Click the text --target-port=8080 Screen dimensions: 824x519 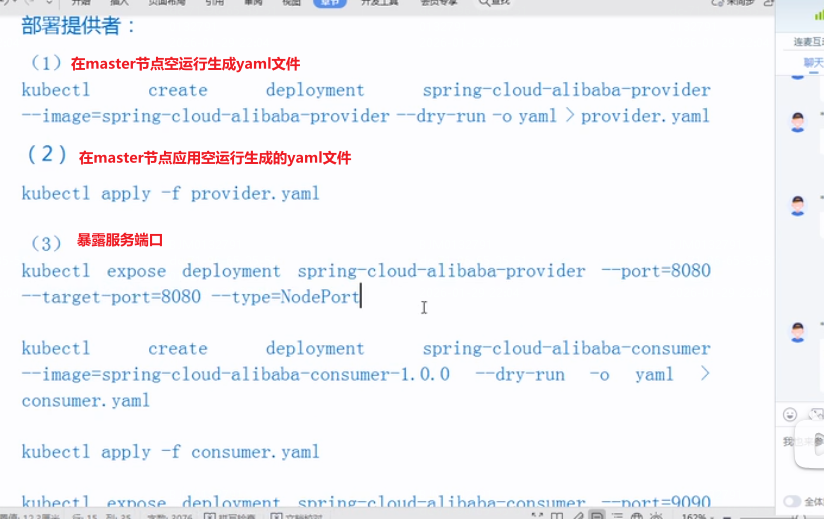click(x=111, y=297)
